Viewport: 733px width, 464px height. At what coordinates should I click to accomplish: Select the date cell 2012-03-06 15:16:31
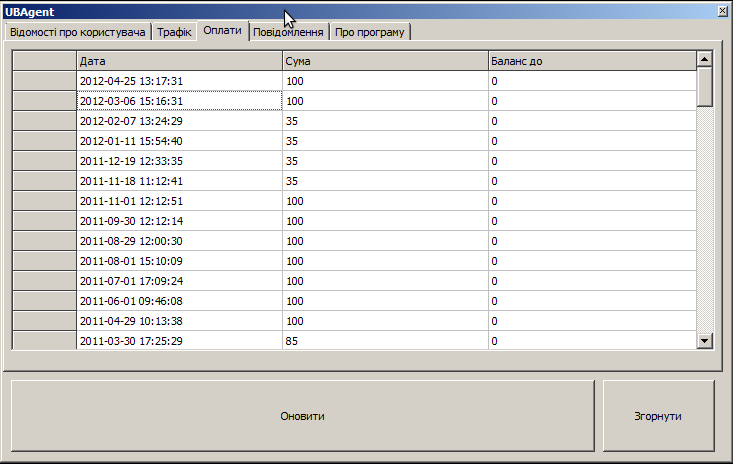click(x=180, y=101)
